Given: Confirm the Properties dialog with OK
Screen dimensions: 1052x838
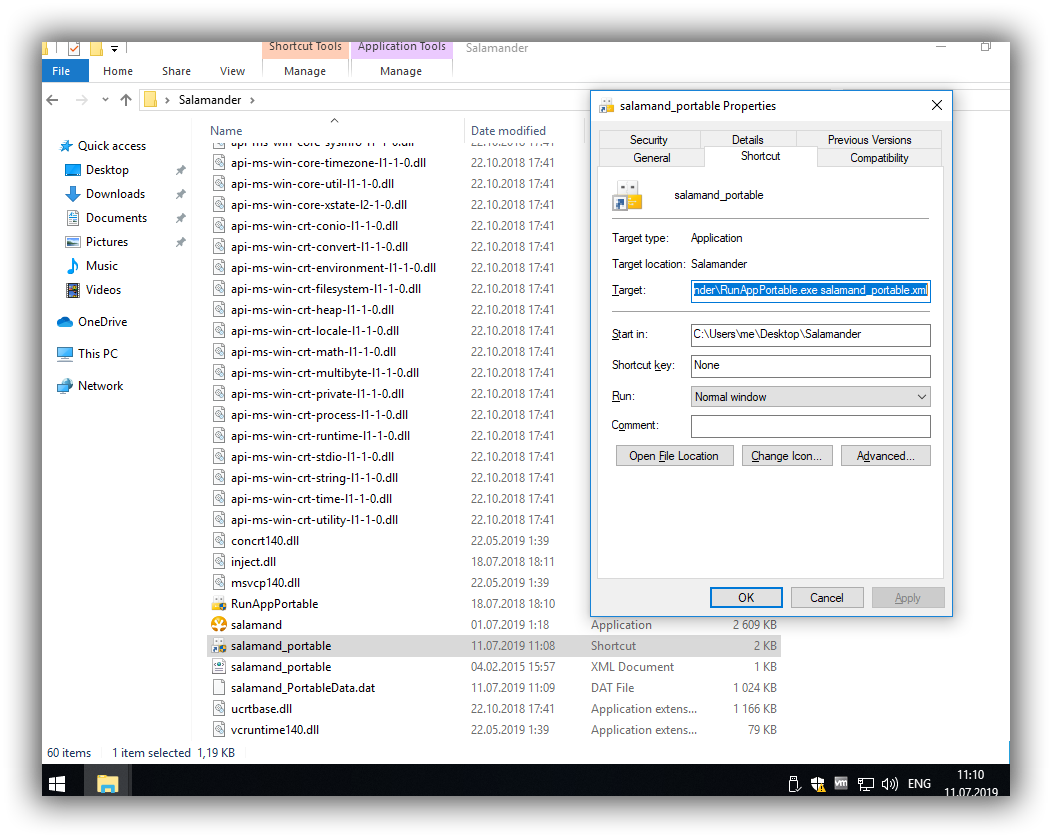Looking at the screenshot, I should click(x=746, y=598).
